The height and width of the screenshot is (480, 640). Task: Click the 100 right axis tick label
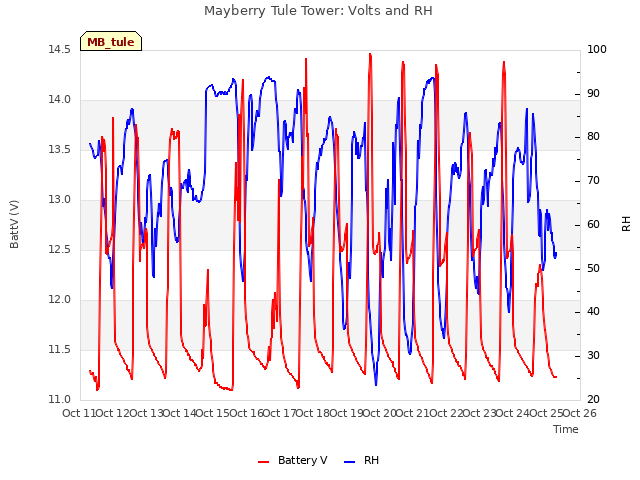tap(597, 49)
